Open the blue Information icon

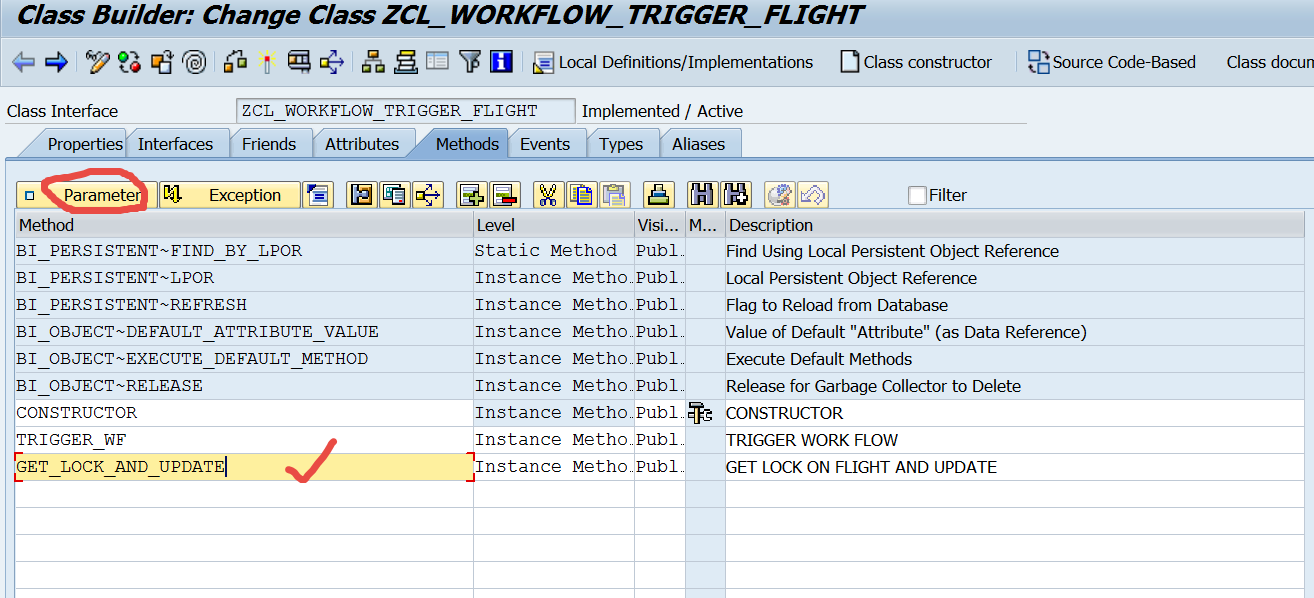(501, 62)
